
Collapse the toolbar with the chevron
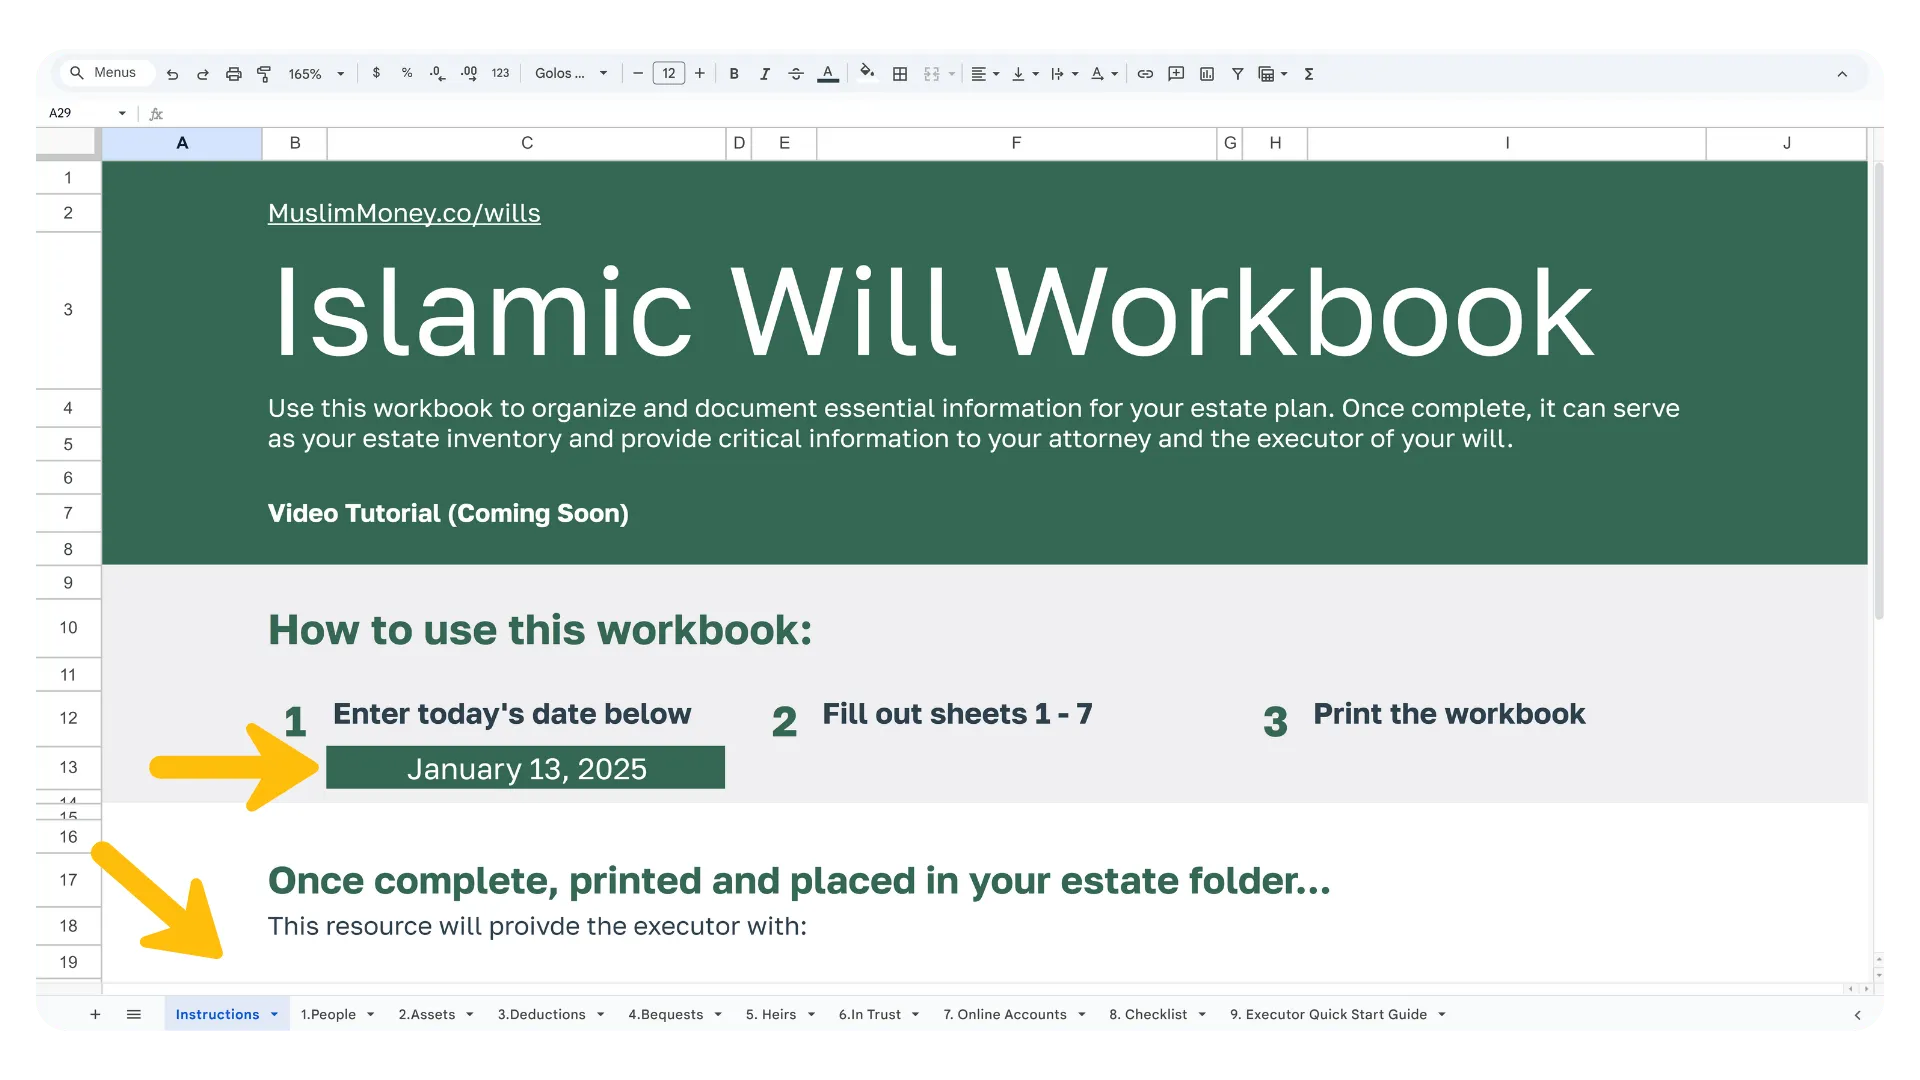click(x=1842, y=74)
